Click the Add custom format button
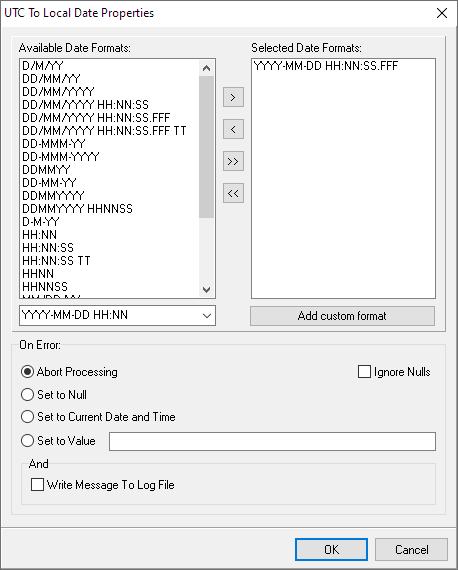 [342, 316]
